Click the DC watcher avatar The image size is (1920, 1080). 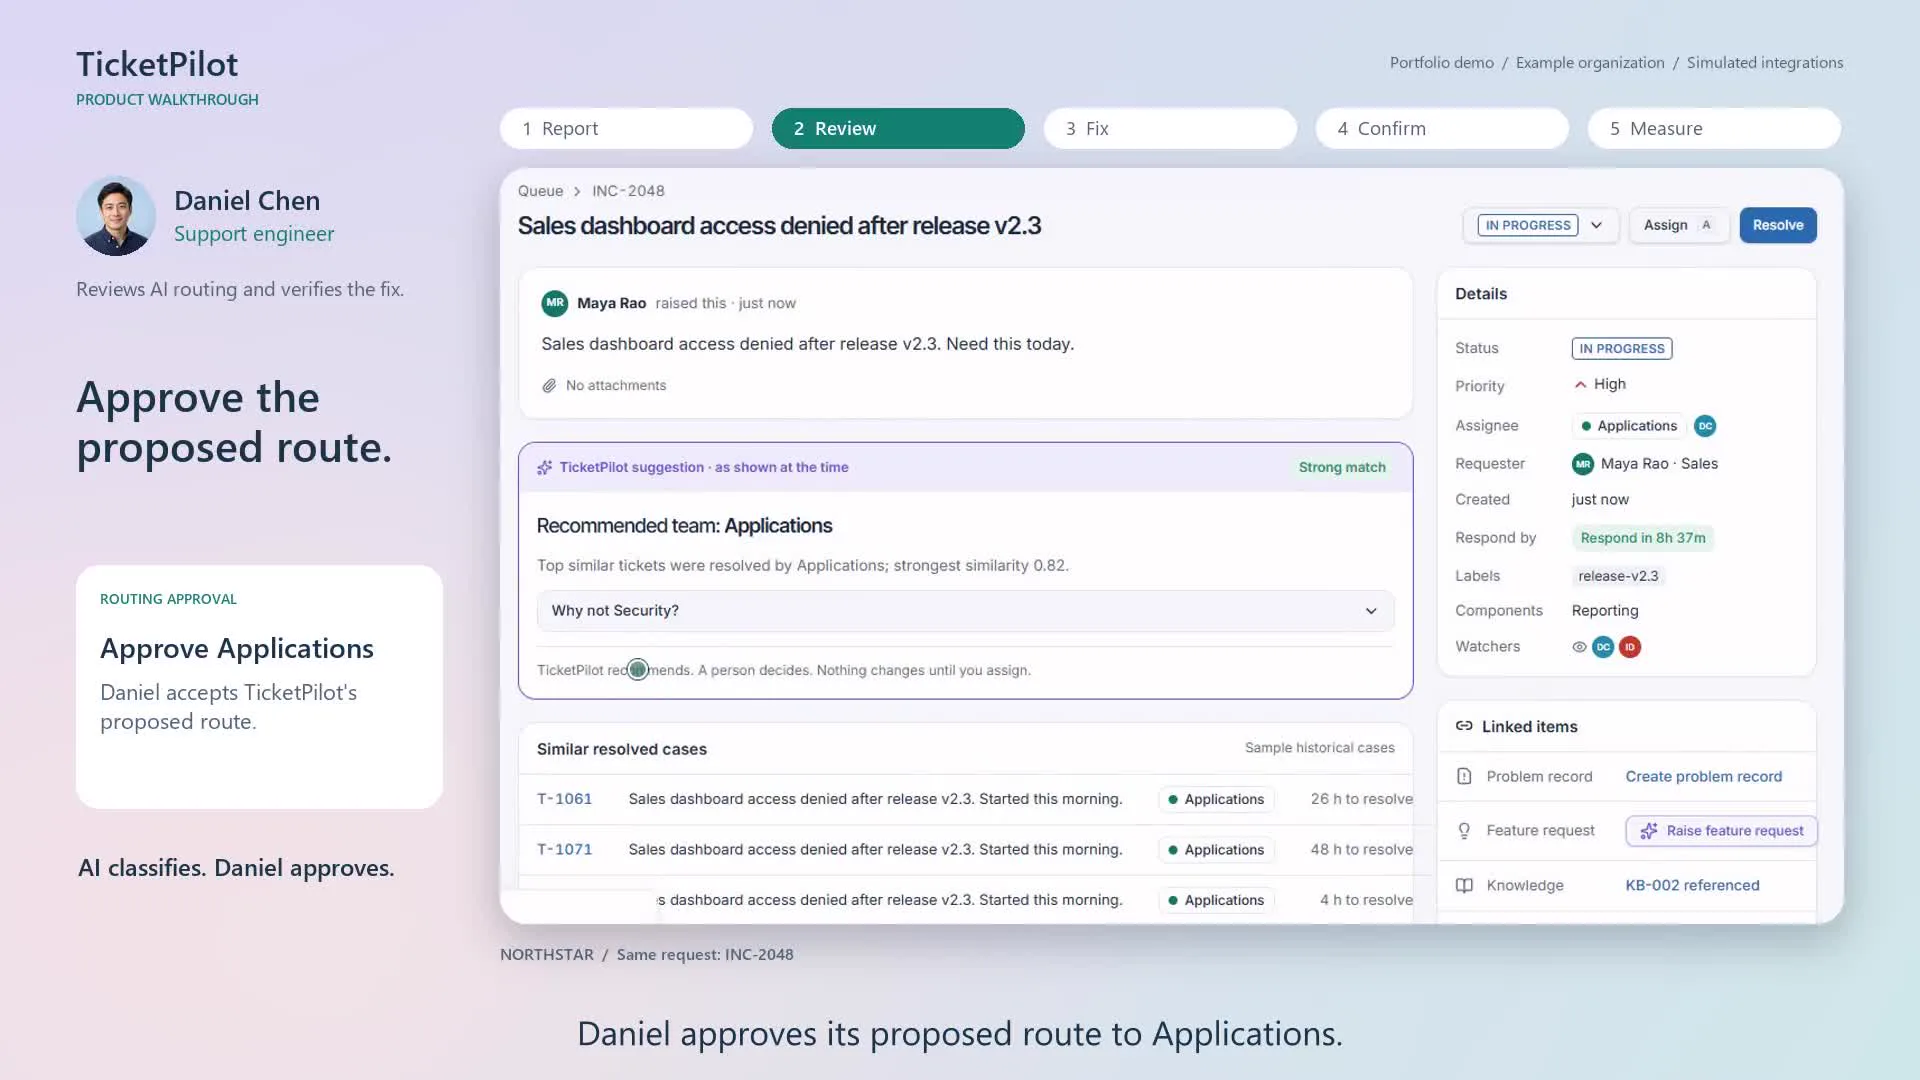click(x=1603, y=647)
